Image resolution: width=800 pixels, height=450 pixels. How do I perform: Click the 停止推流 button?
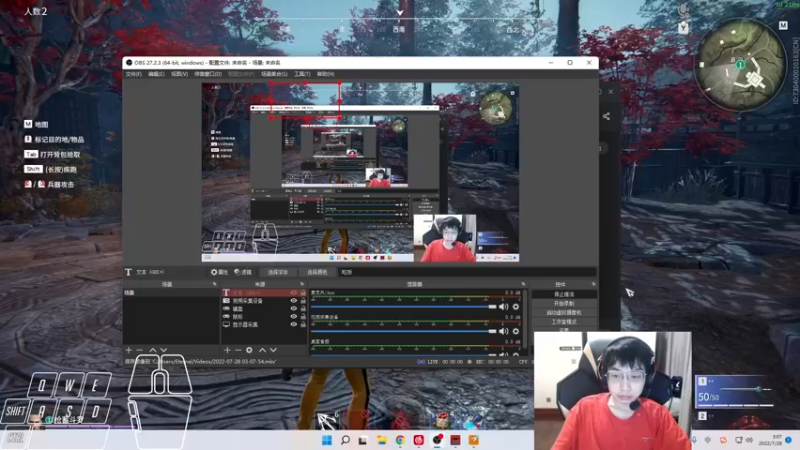(564, 294)
